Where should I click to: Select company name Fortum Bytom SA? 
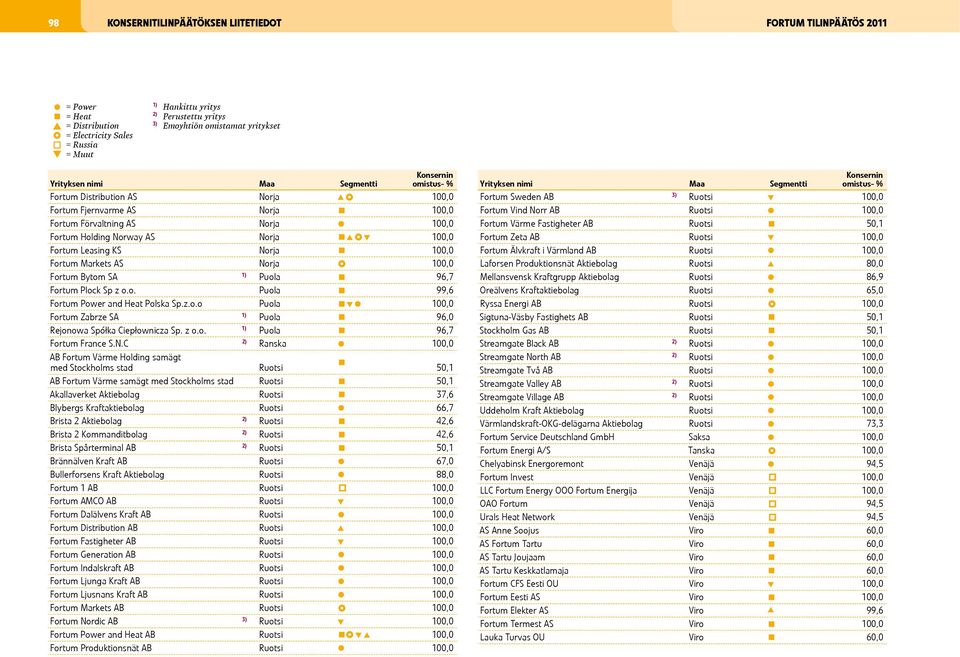point(84,277)
